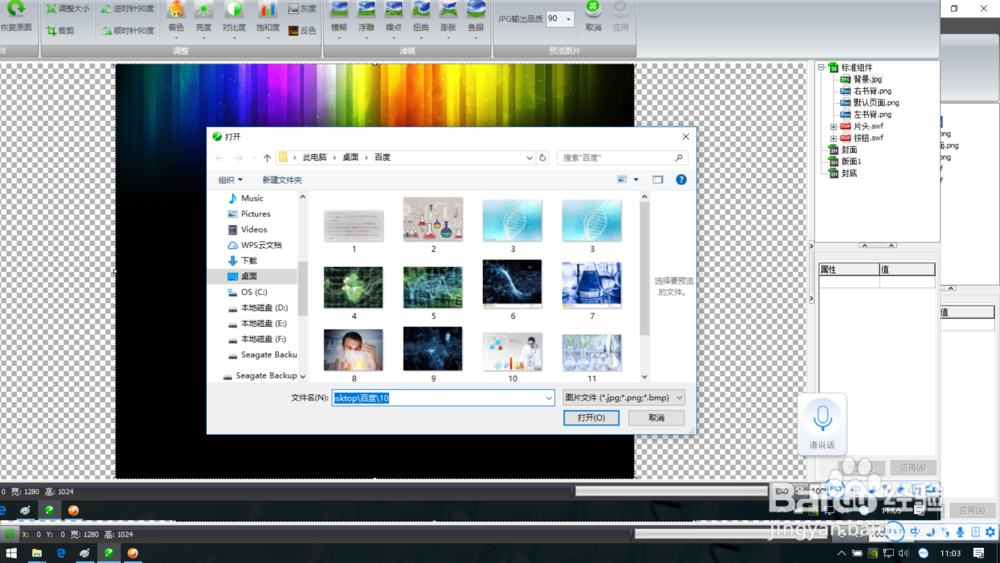
Task: Apply the 反色 invert colors effect
Action: coord(302,31)
